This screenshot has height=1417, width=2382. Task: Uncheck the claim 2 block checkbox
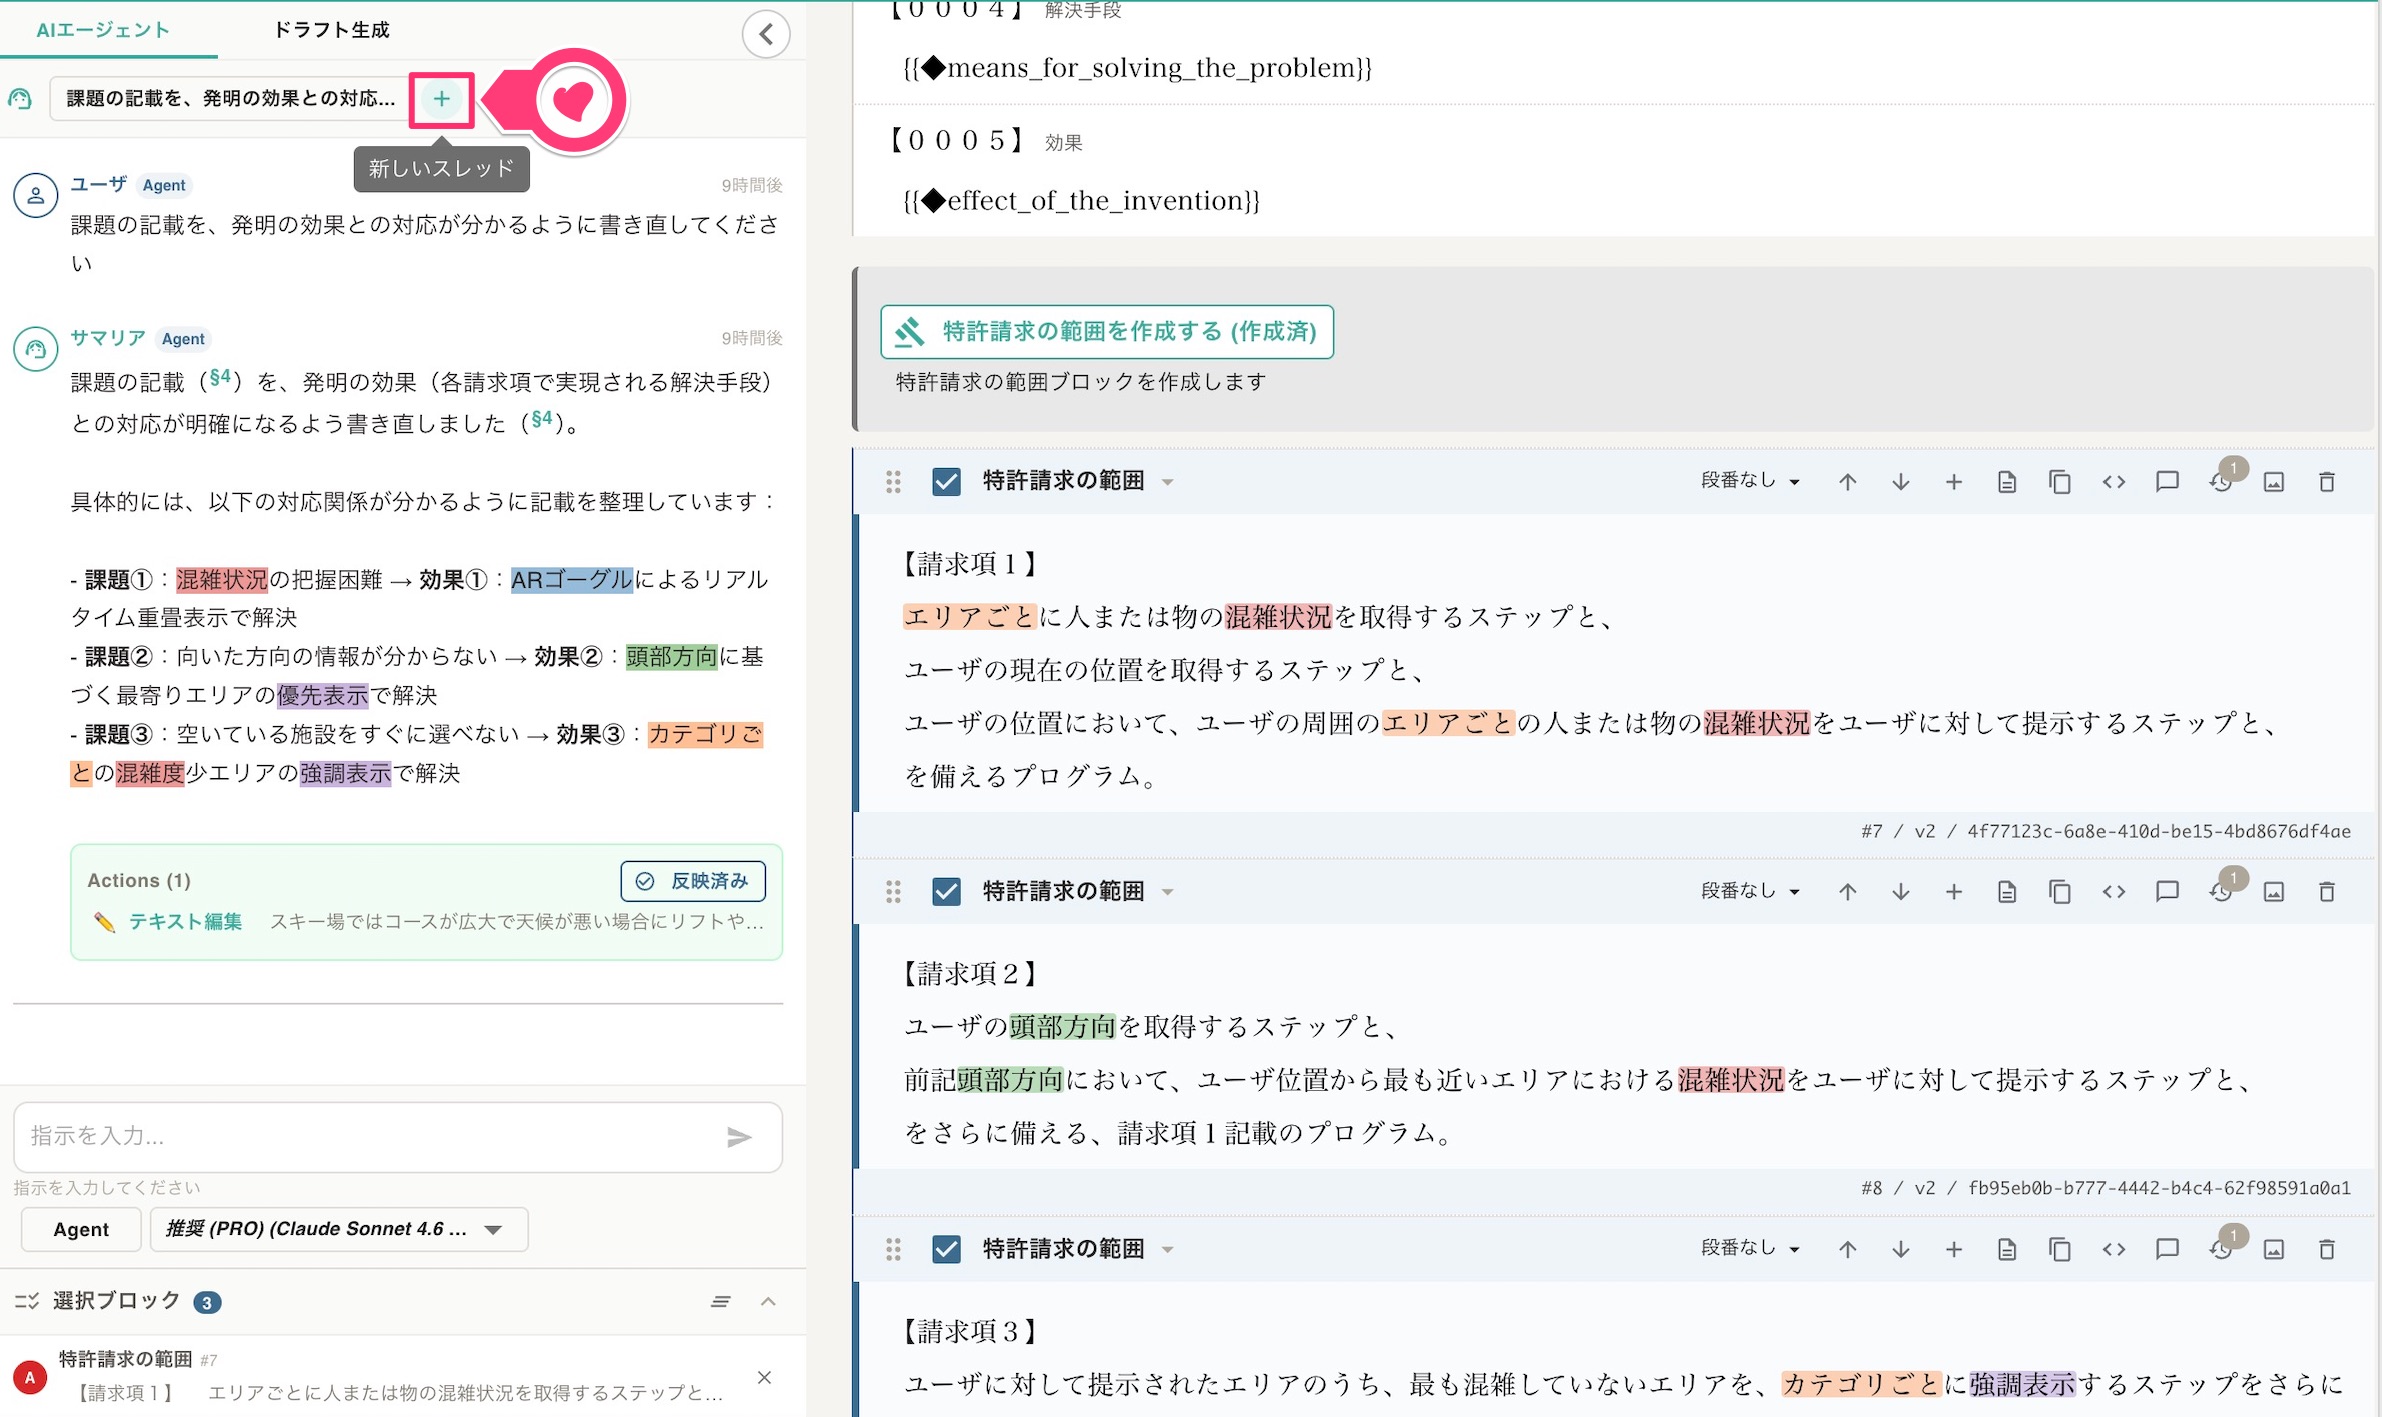coord(946,891)
